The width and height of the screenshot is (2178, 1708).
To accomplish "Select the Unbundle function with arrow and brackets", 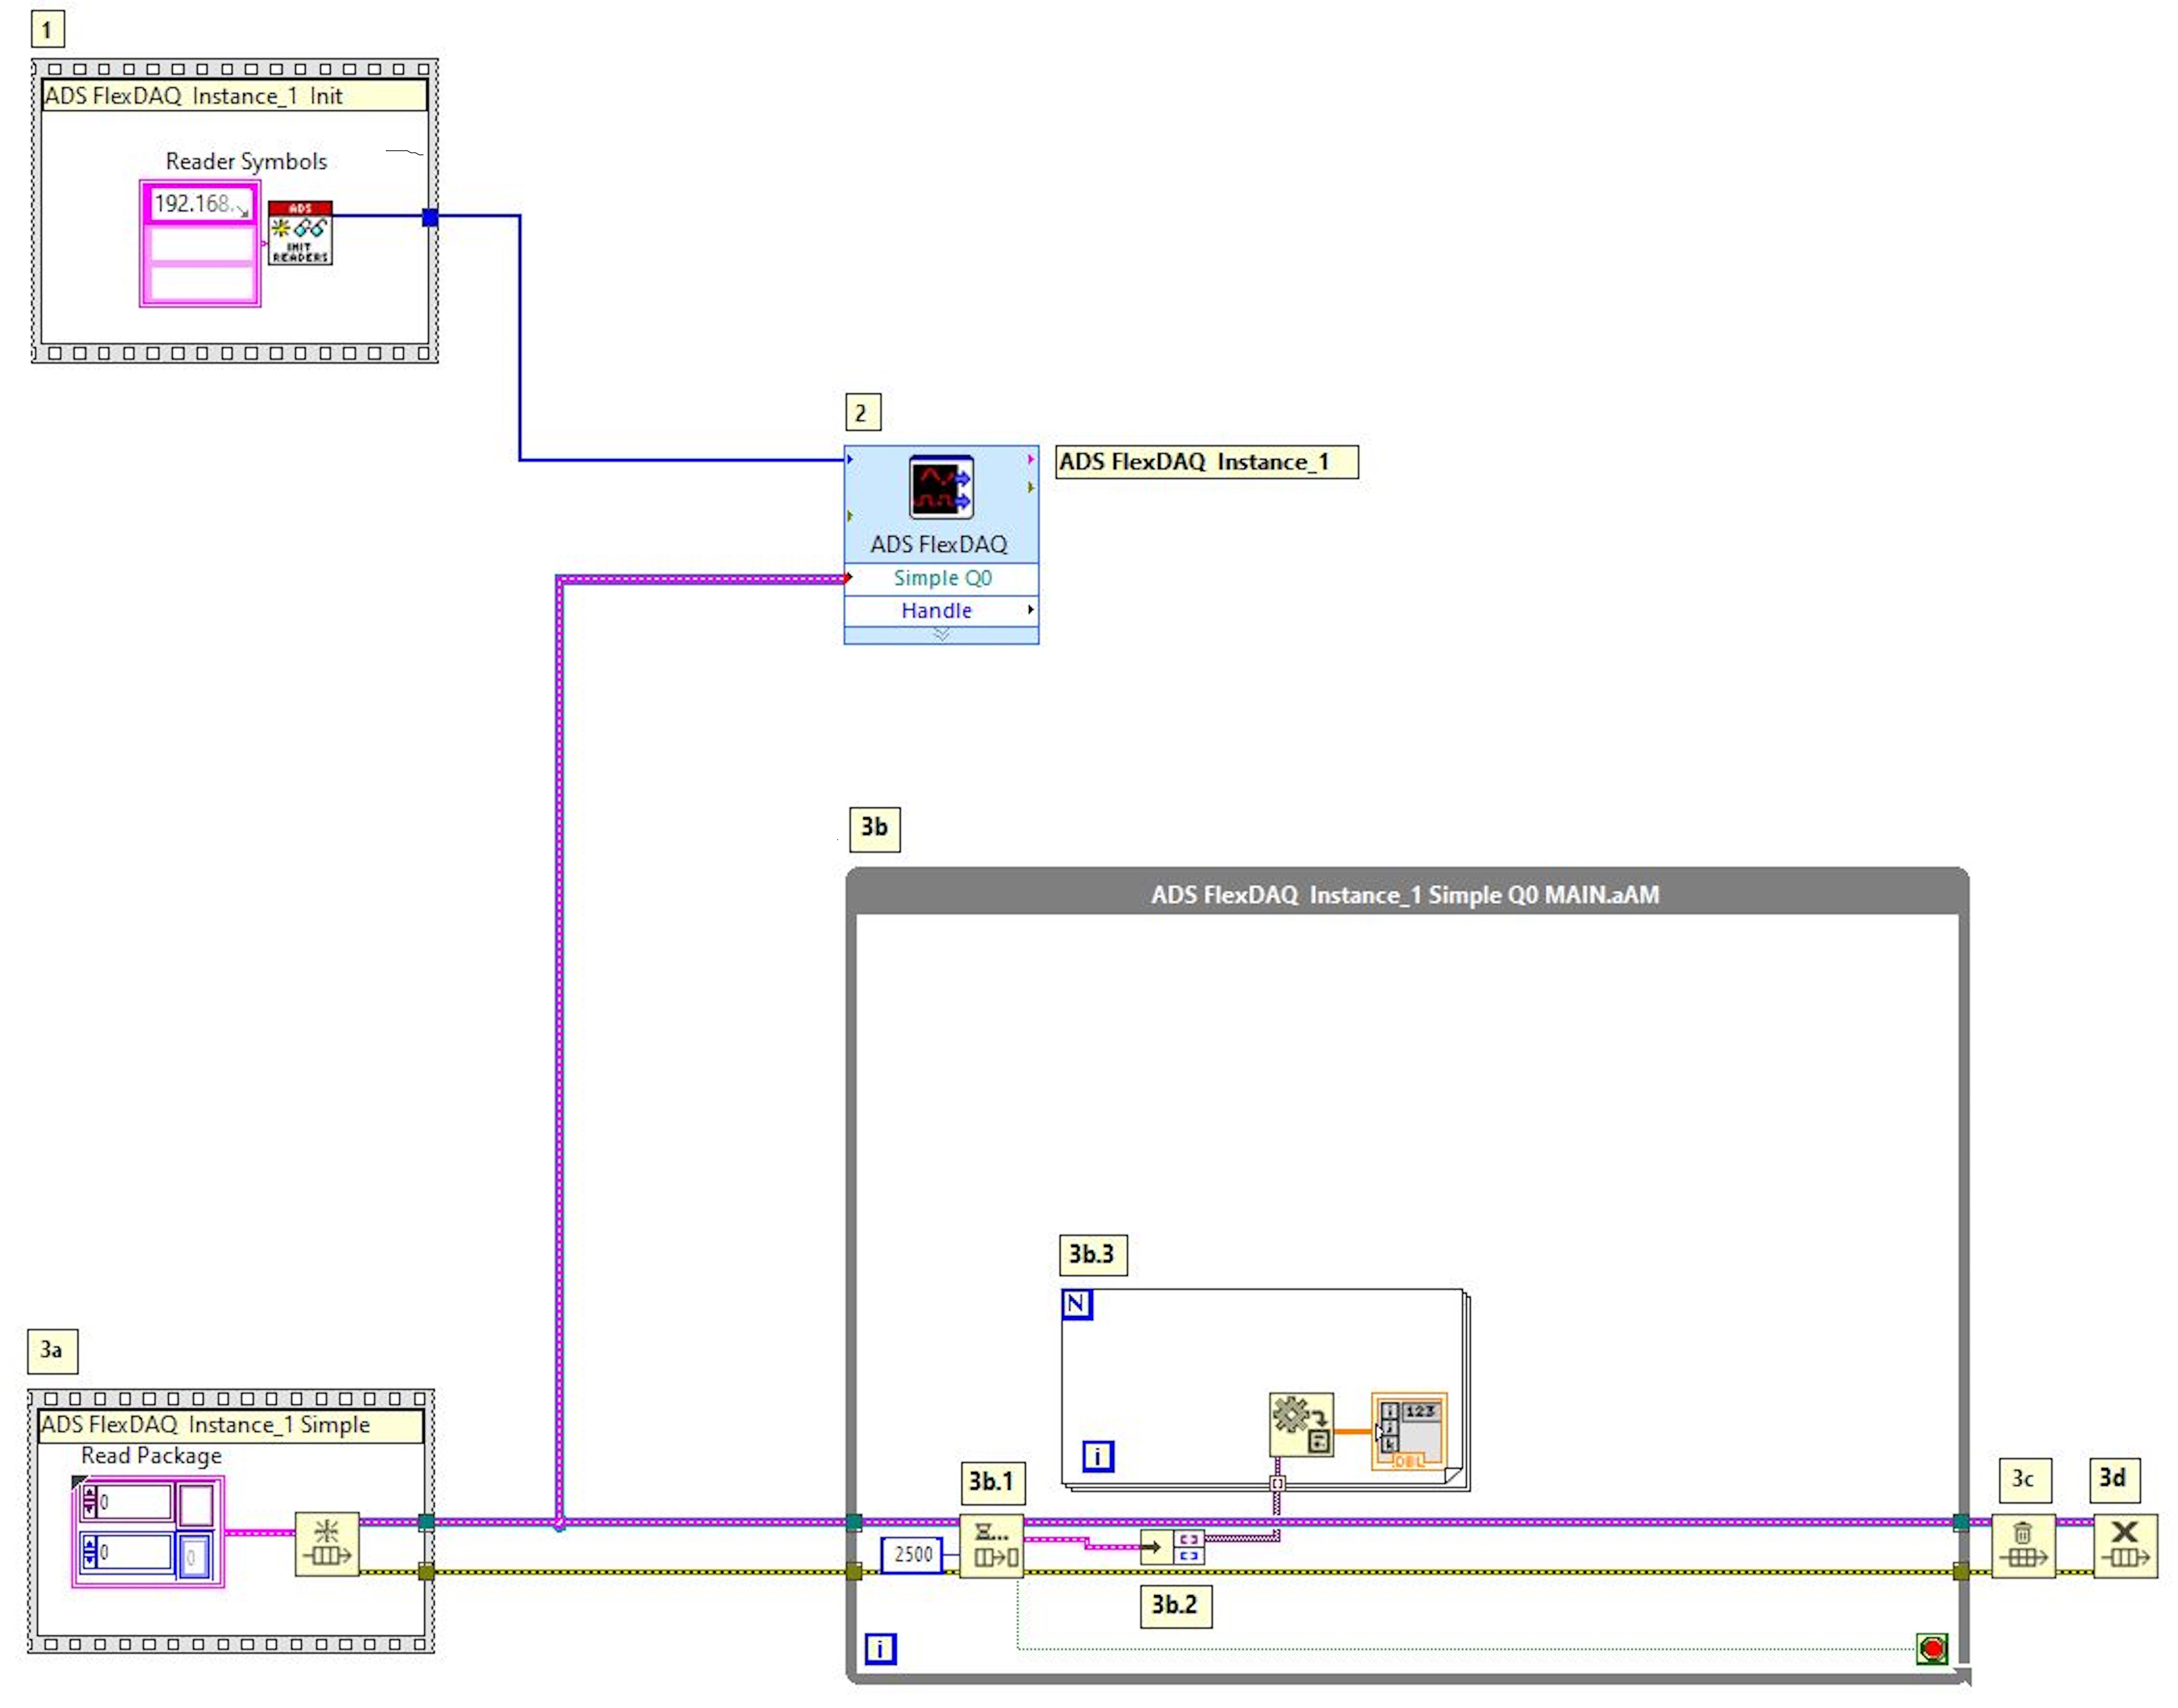I will [1172, 1548].
